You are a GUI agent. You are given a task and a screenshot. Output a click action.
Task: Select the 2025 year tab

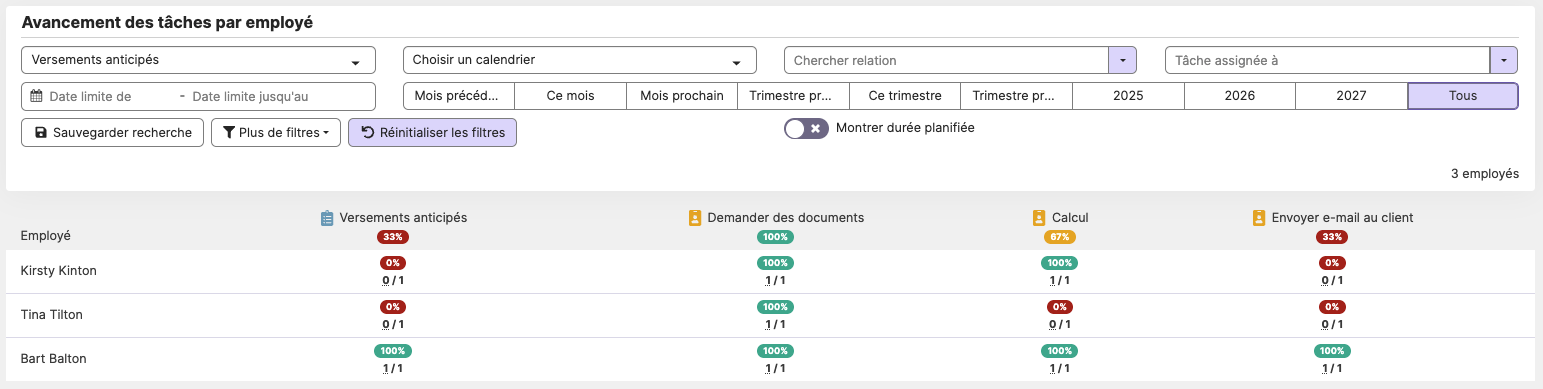pos(1128,96)
